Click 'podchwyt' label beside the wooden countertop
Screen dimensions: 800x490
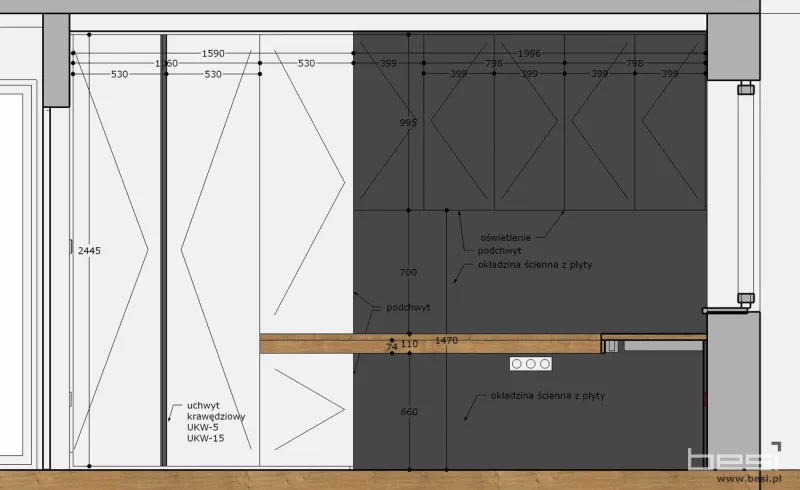tap(408, 308)
